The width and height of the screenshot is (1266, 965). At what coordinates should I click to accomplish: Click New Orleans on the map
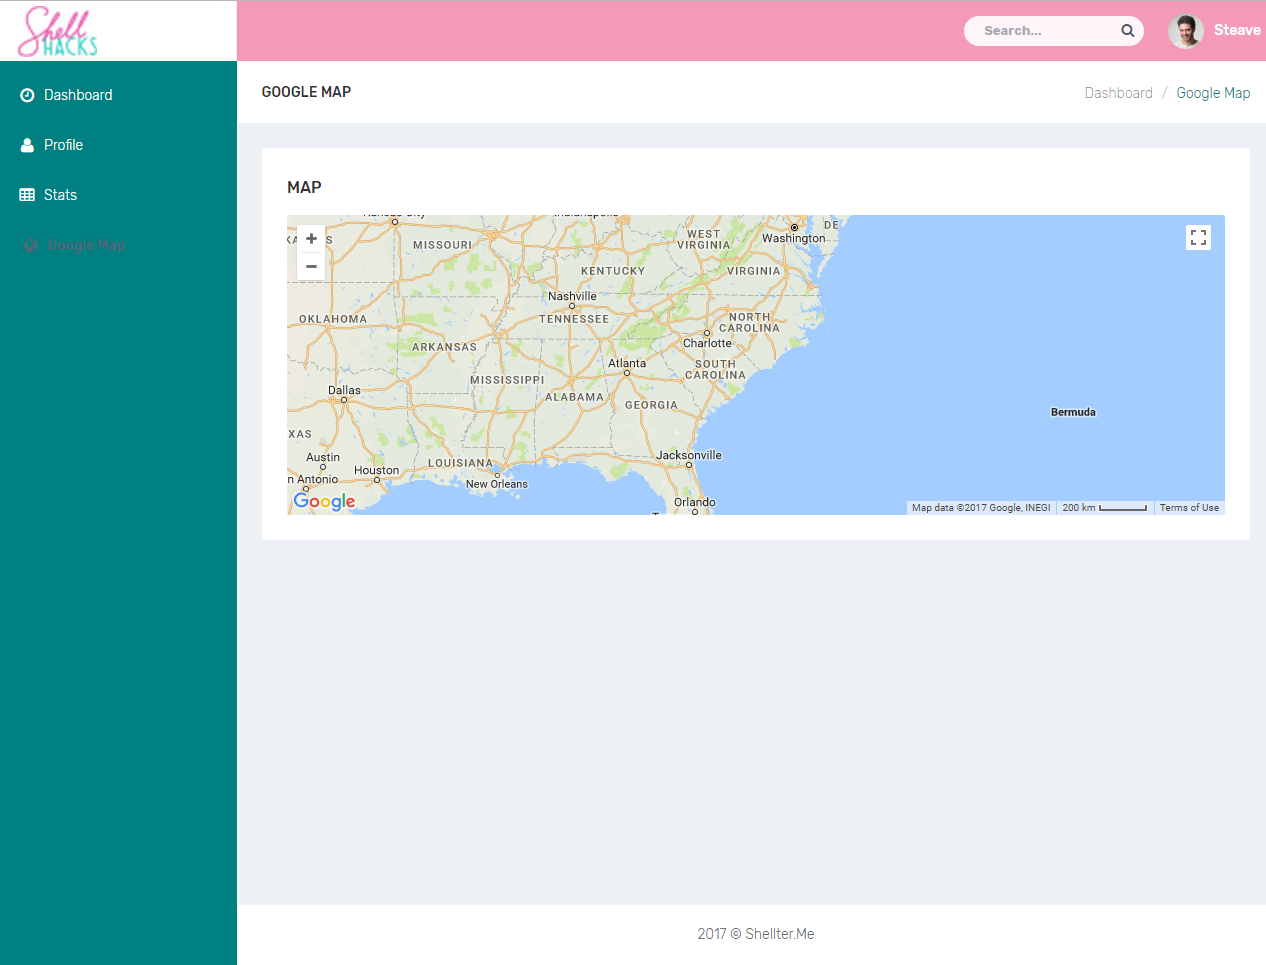click(497, 484)
